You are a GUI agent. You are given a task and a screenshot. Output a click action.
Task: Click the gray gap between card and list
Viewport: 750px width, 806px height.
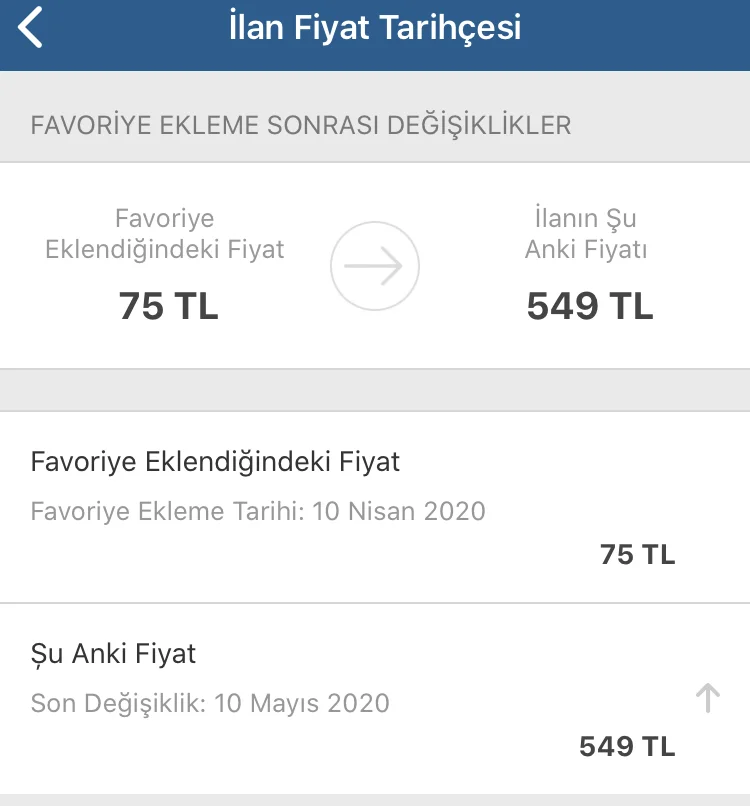coord(374,390)
